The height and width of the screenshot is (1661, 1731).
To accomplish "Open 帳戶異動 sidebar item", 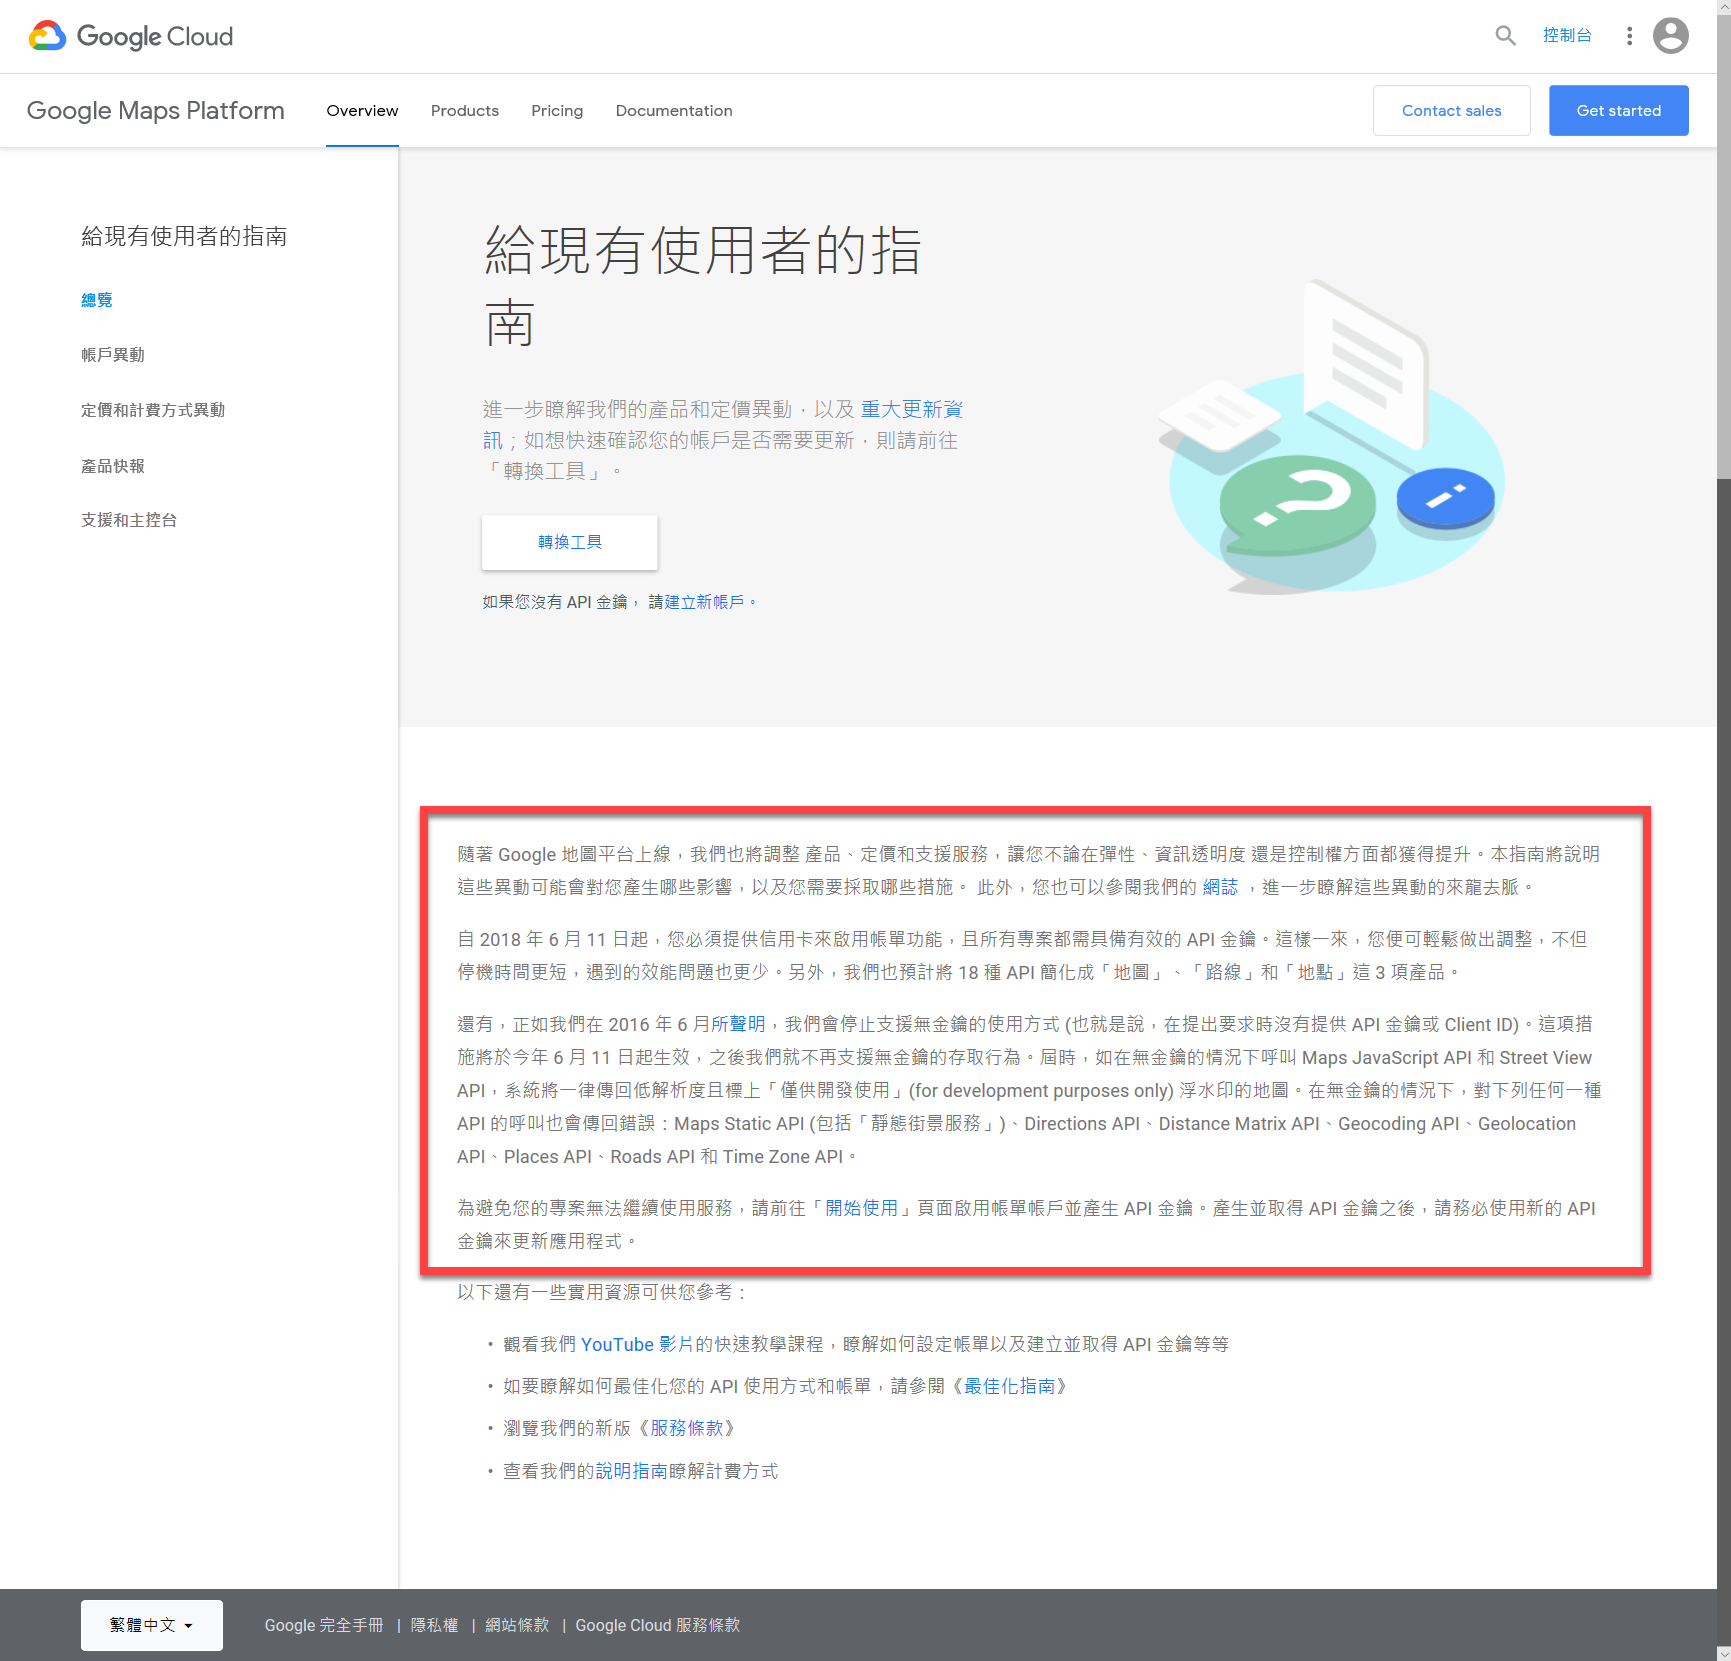I will (x=113, y=355).
